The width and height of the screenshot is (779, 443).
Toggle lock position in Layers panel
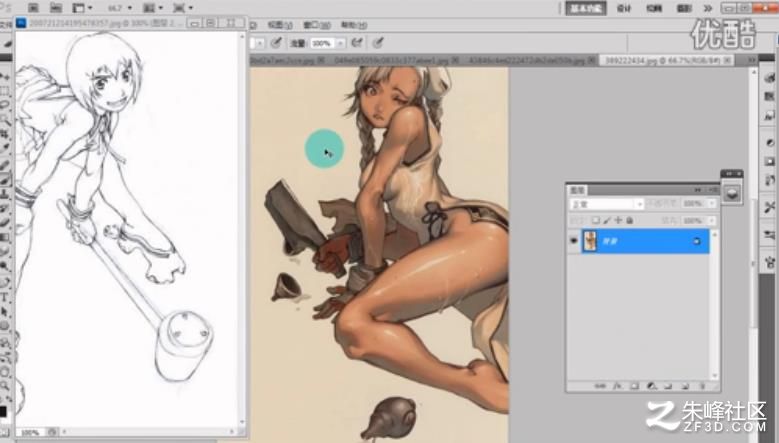(618, 220)
